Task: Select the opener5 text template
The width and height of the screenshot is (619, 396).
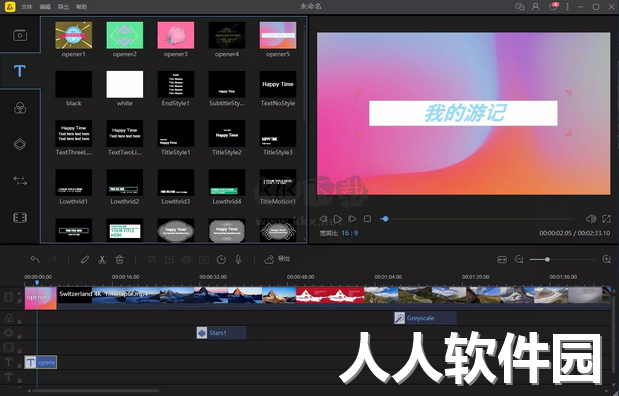Action: [278, 39]
